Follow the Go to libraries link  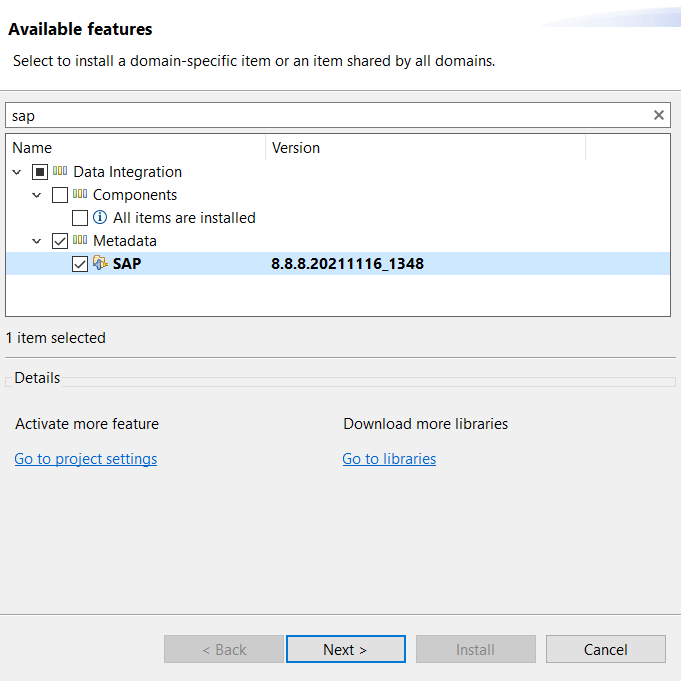(x=389, y=459)
